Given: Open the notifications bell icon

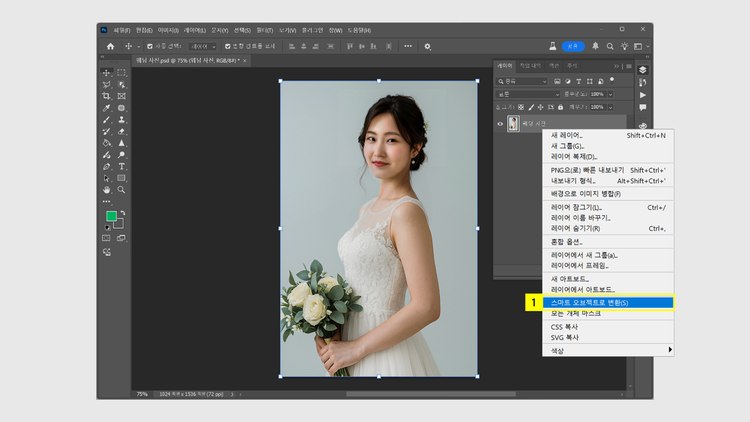Looking at the screenshot, I should 596,46.
